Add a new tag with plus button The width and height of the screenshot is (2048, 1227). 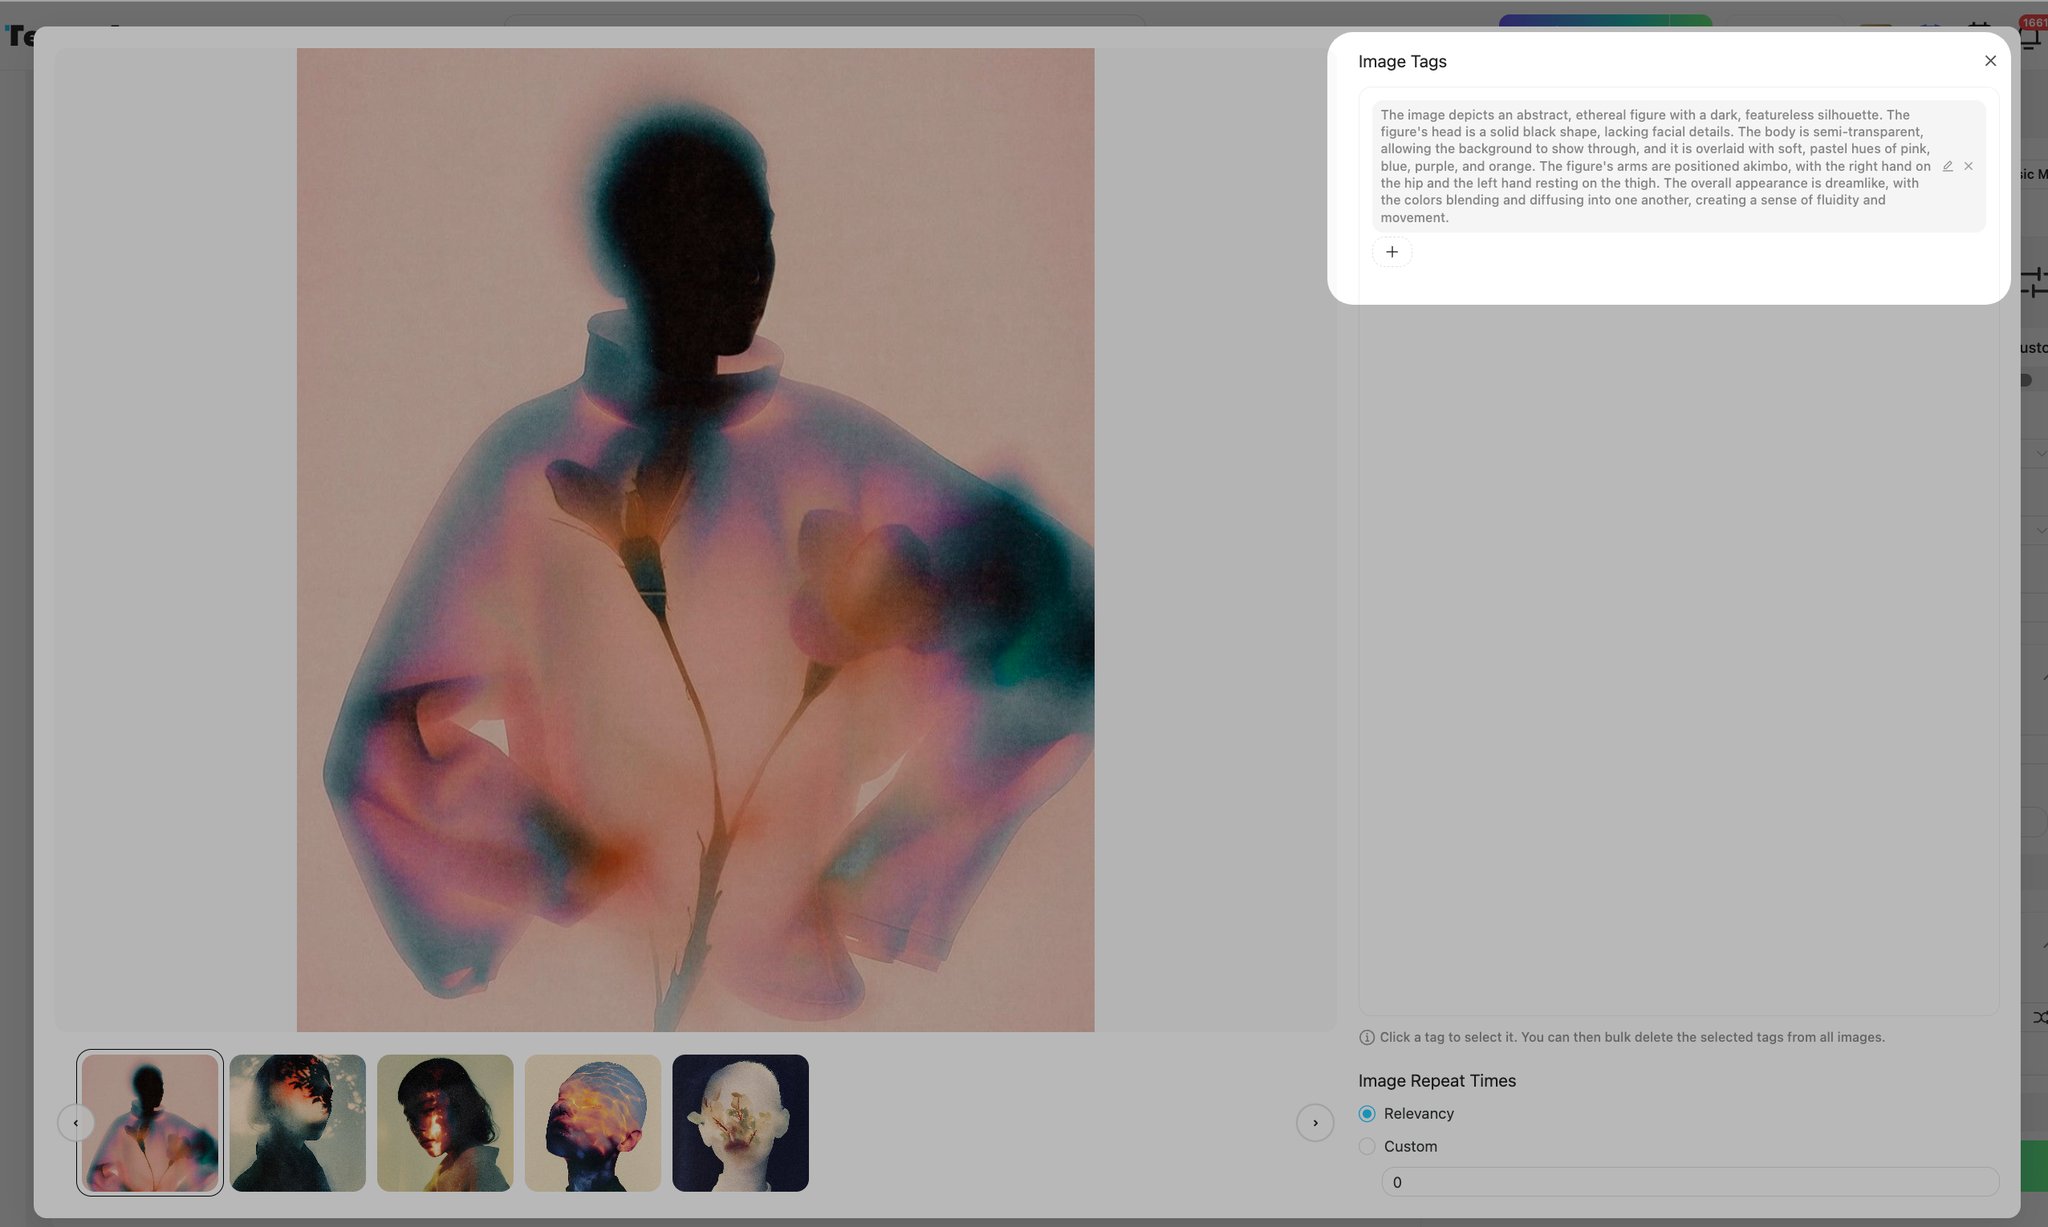(1392, 252)
